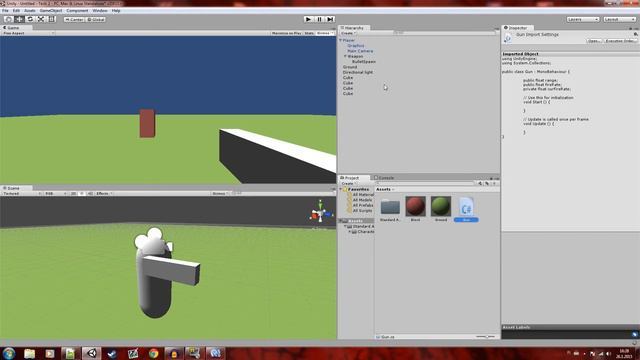
Task: Toggle the Global handle rotation button
Action: click(96, 19)
